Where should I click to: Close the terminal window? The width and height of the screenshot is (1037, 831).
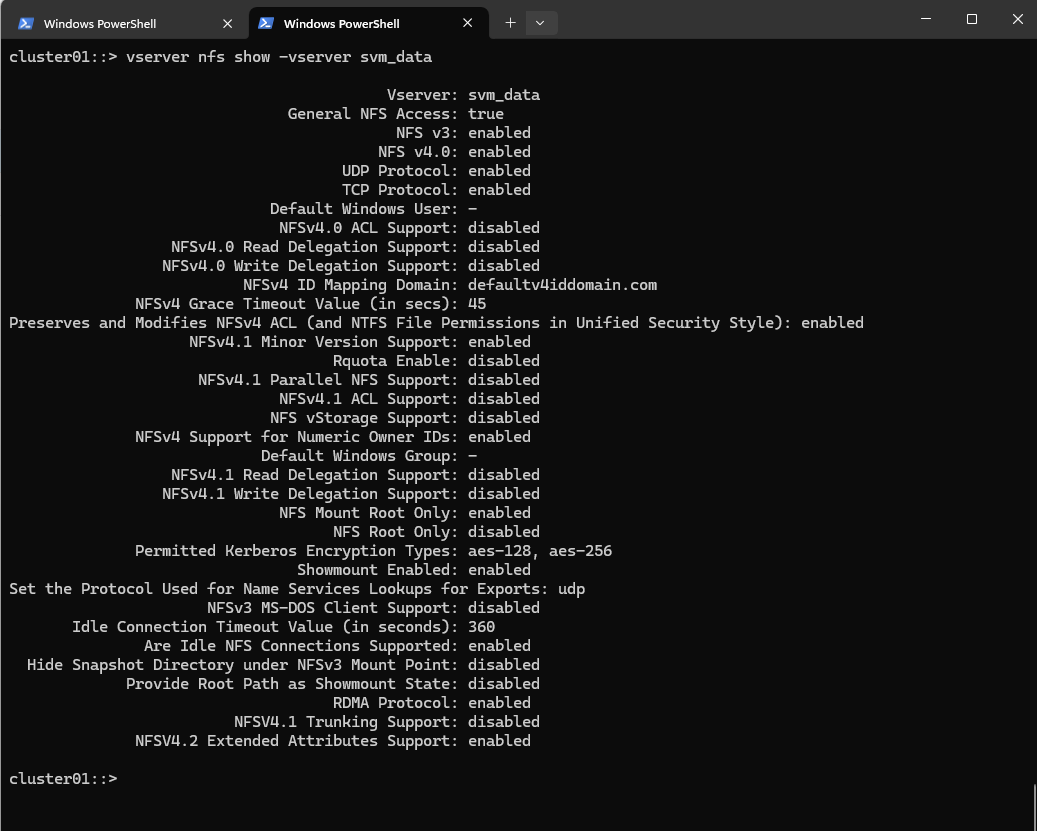pyautogui.click(x=1018, y=19)
